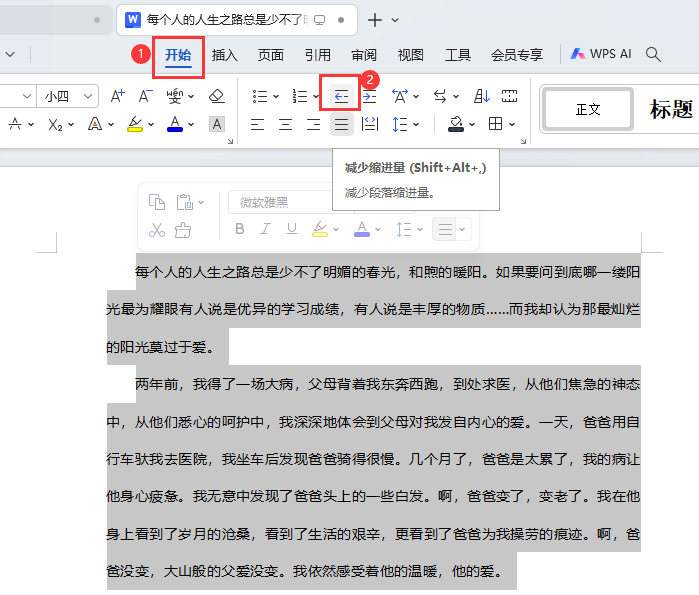Open the 会员专享 tab
Viewport: 699px width, 595px height.
click(517, 55)
